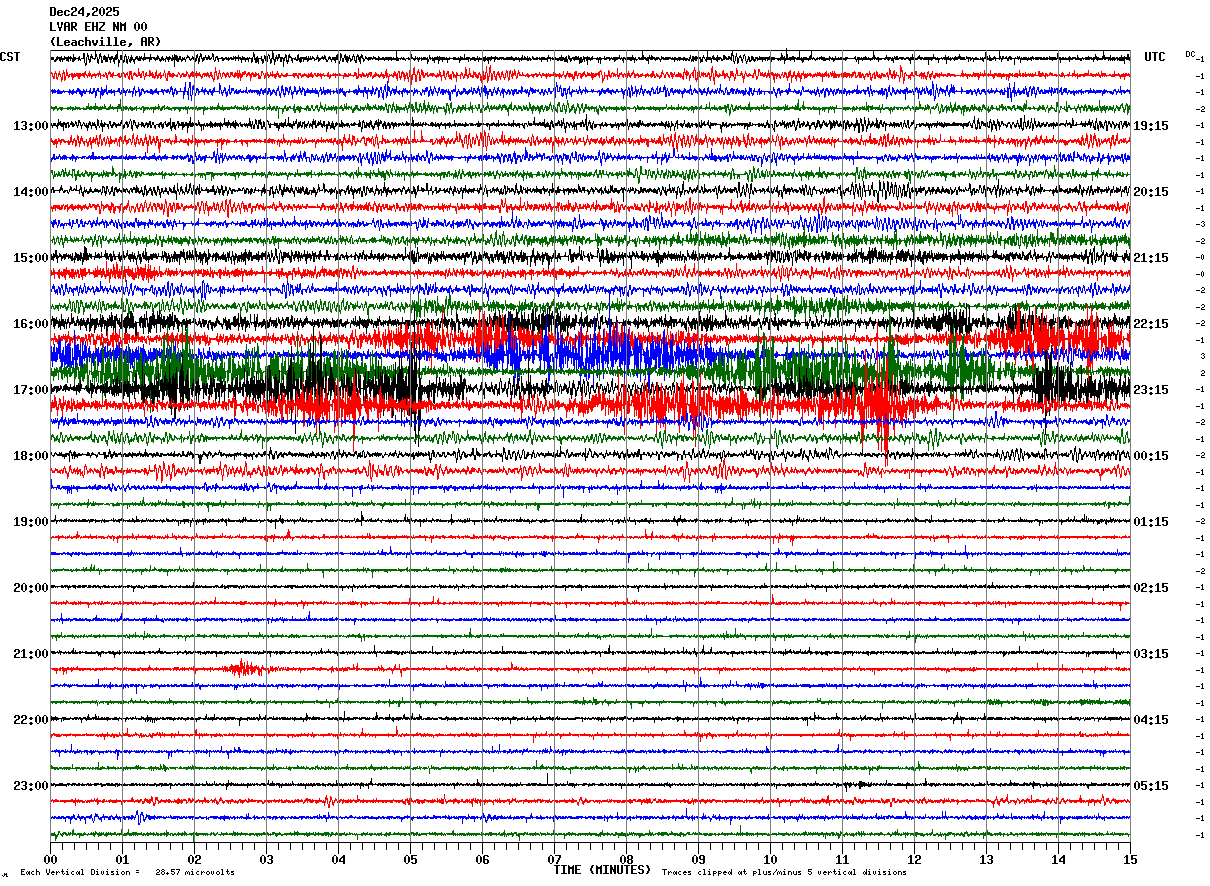
Task: Click minute 11 on the time axis
Action: pos(842,859)
